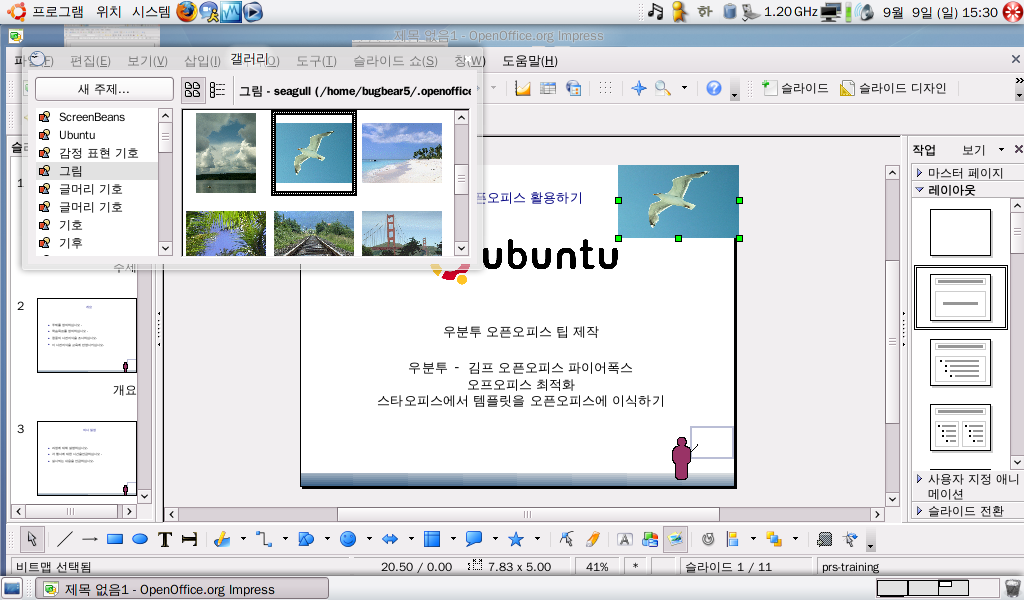Click the Zoom magnifier icon

(x=663, y=88)
